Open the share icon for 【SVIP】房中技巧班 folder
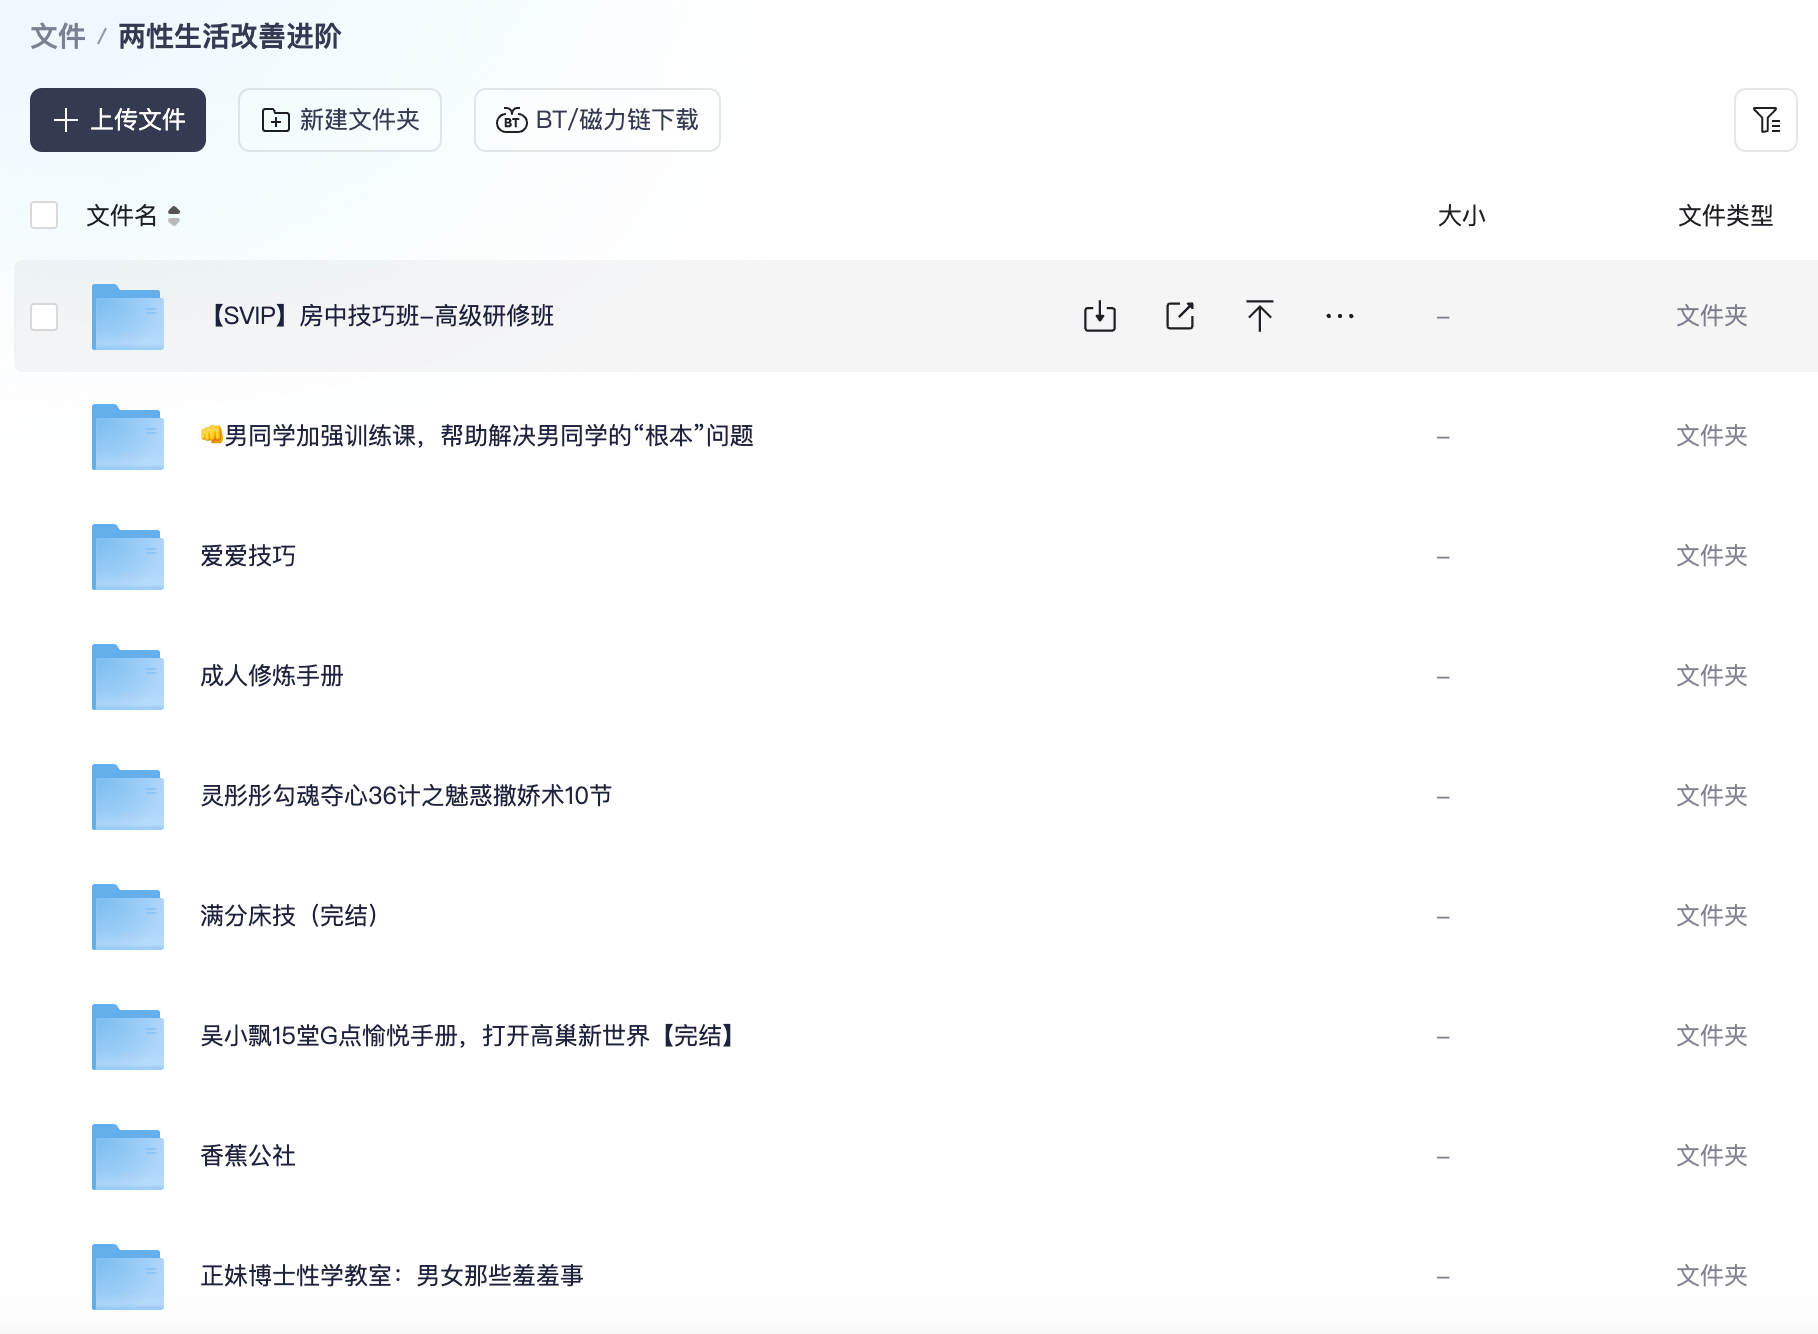 [1179, 315]
